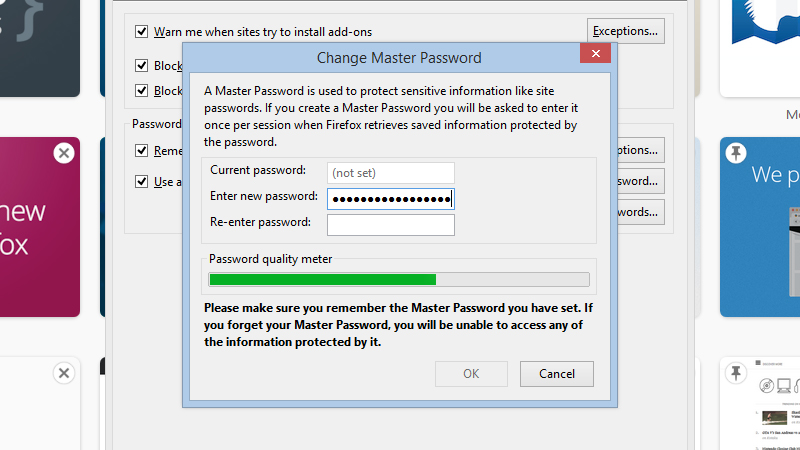Screen dimensions: 800x450
Task: Click the Current password (not set) field
Action: pyautogui.click(x=391, y=173)
